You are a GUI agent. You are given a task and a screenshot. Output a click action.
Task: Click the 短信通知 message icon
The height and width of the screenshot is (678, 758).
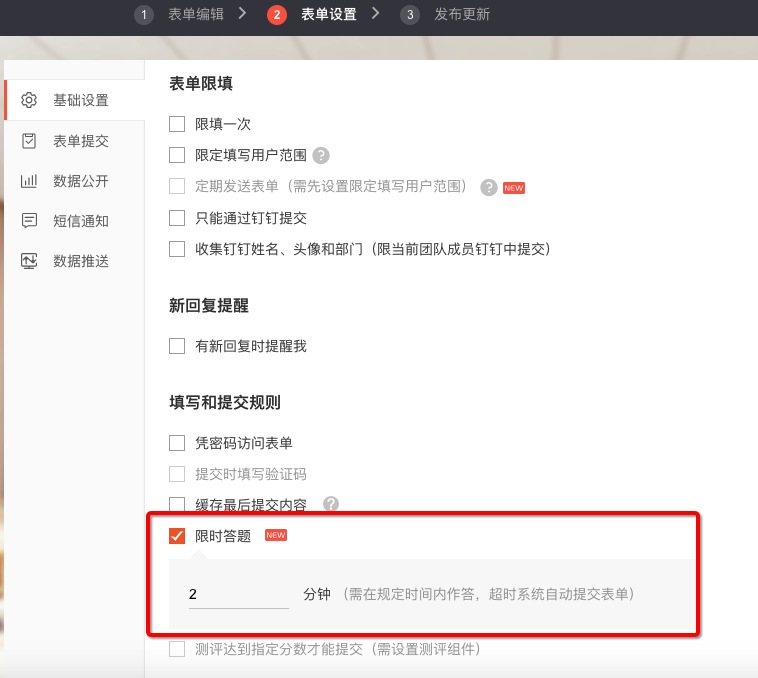29,221
